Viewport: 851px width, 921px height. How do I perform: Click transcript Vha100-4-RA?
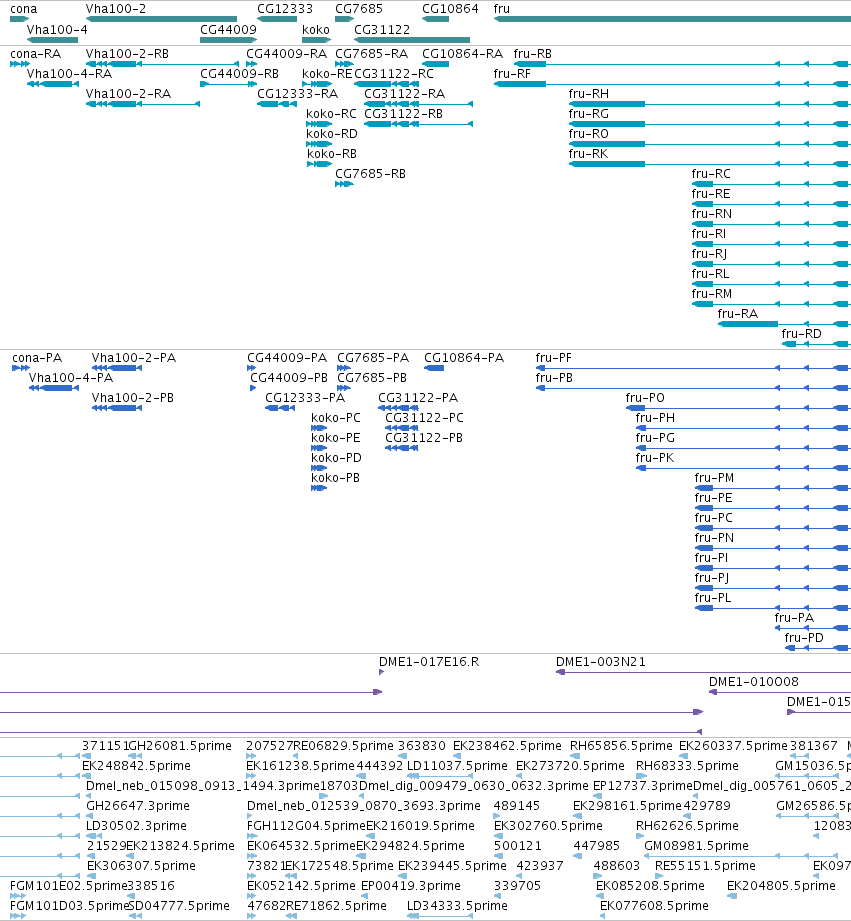pyautogui.click(x=69, y=74)
